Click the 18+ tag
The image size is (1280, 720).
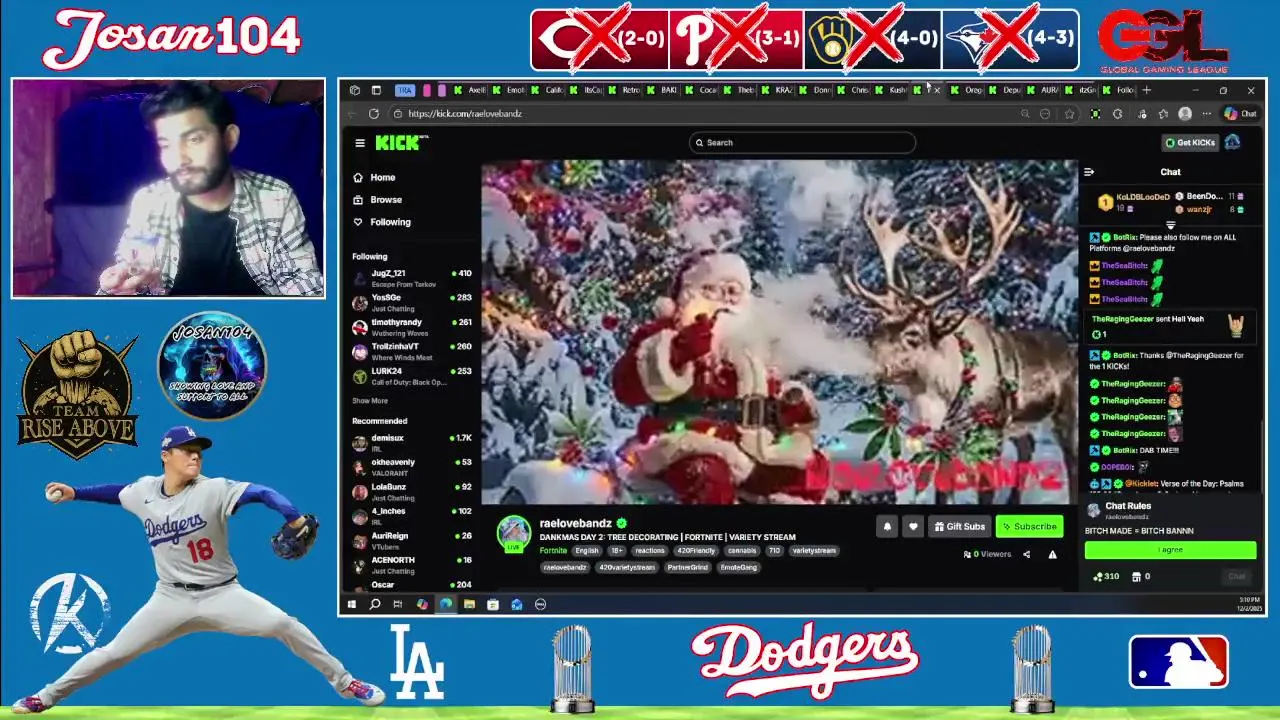tap(617, 550)
